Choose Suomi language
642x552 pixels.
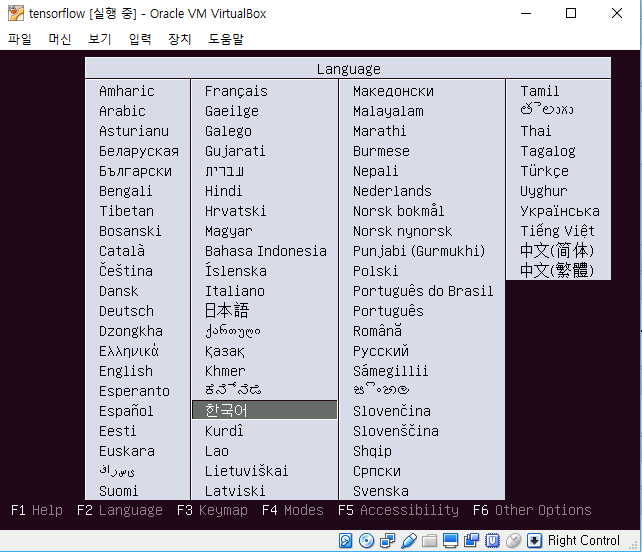pos(119,491)
